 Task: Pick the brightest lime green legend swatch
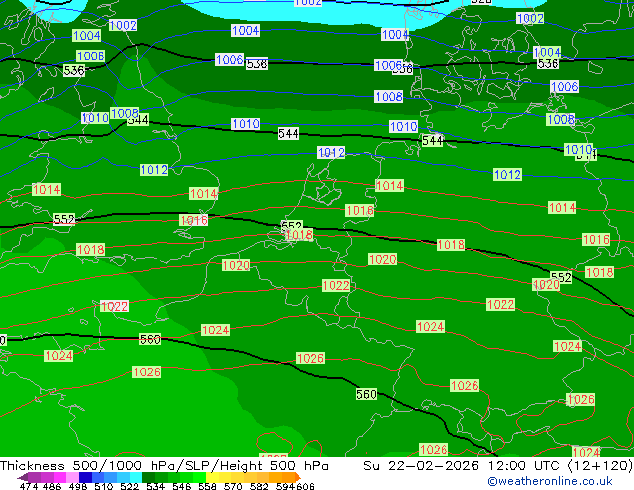point(199,477)
